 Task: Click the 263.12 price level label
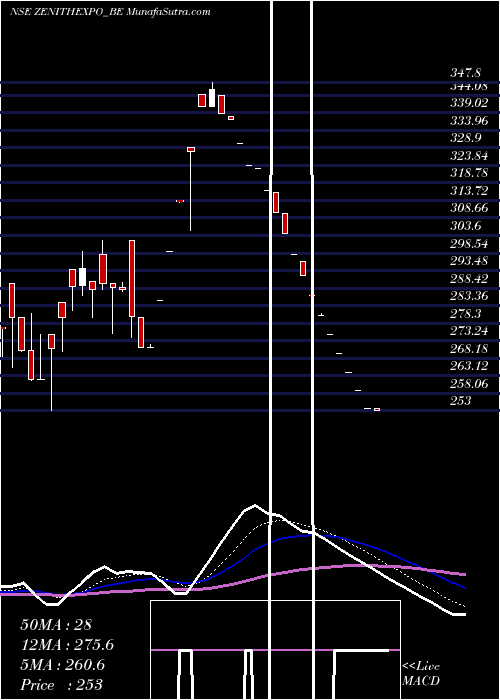pos(469,366)
